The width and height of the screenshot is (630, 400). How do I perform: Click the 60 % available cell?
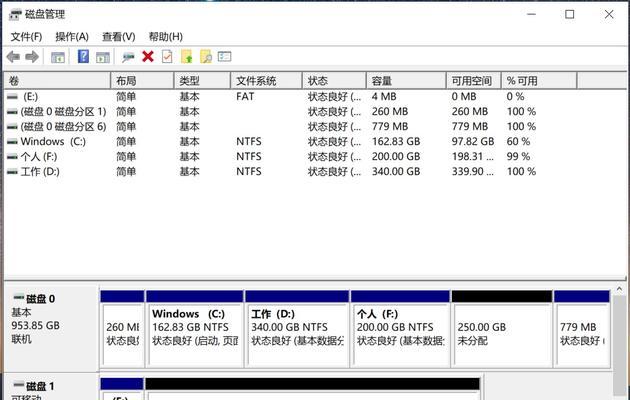coord(518,141)
